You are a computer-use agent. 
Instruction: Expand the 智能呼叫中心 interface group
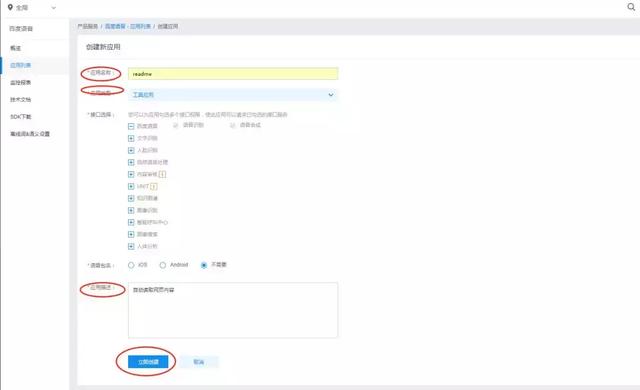tap(131, 222)
